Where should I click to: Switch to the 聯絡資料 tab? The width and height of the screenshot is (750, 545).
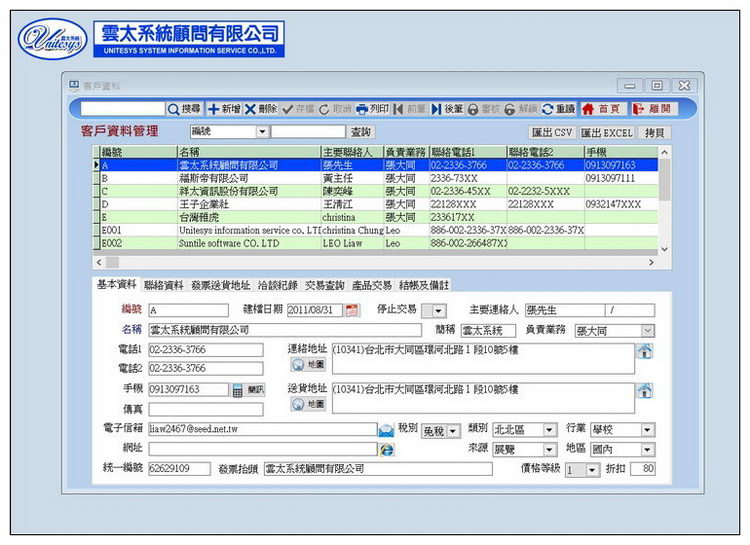(163, 285)
